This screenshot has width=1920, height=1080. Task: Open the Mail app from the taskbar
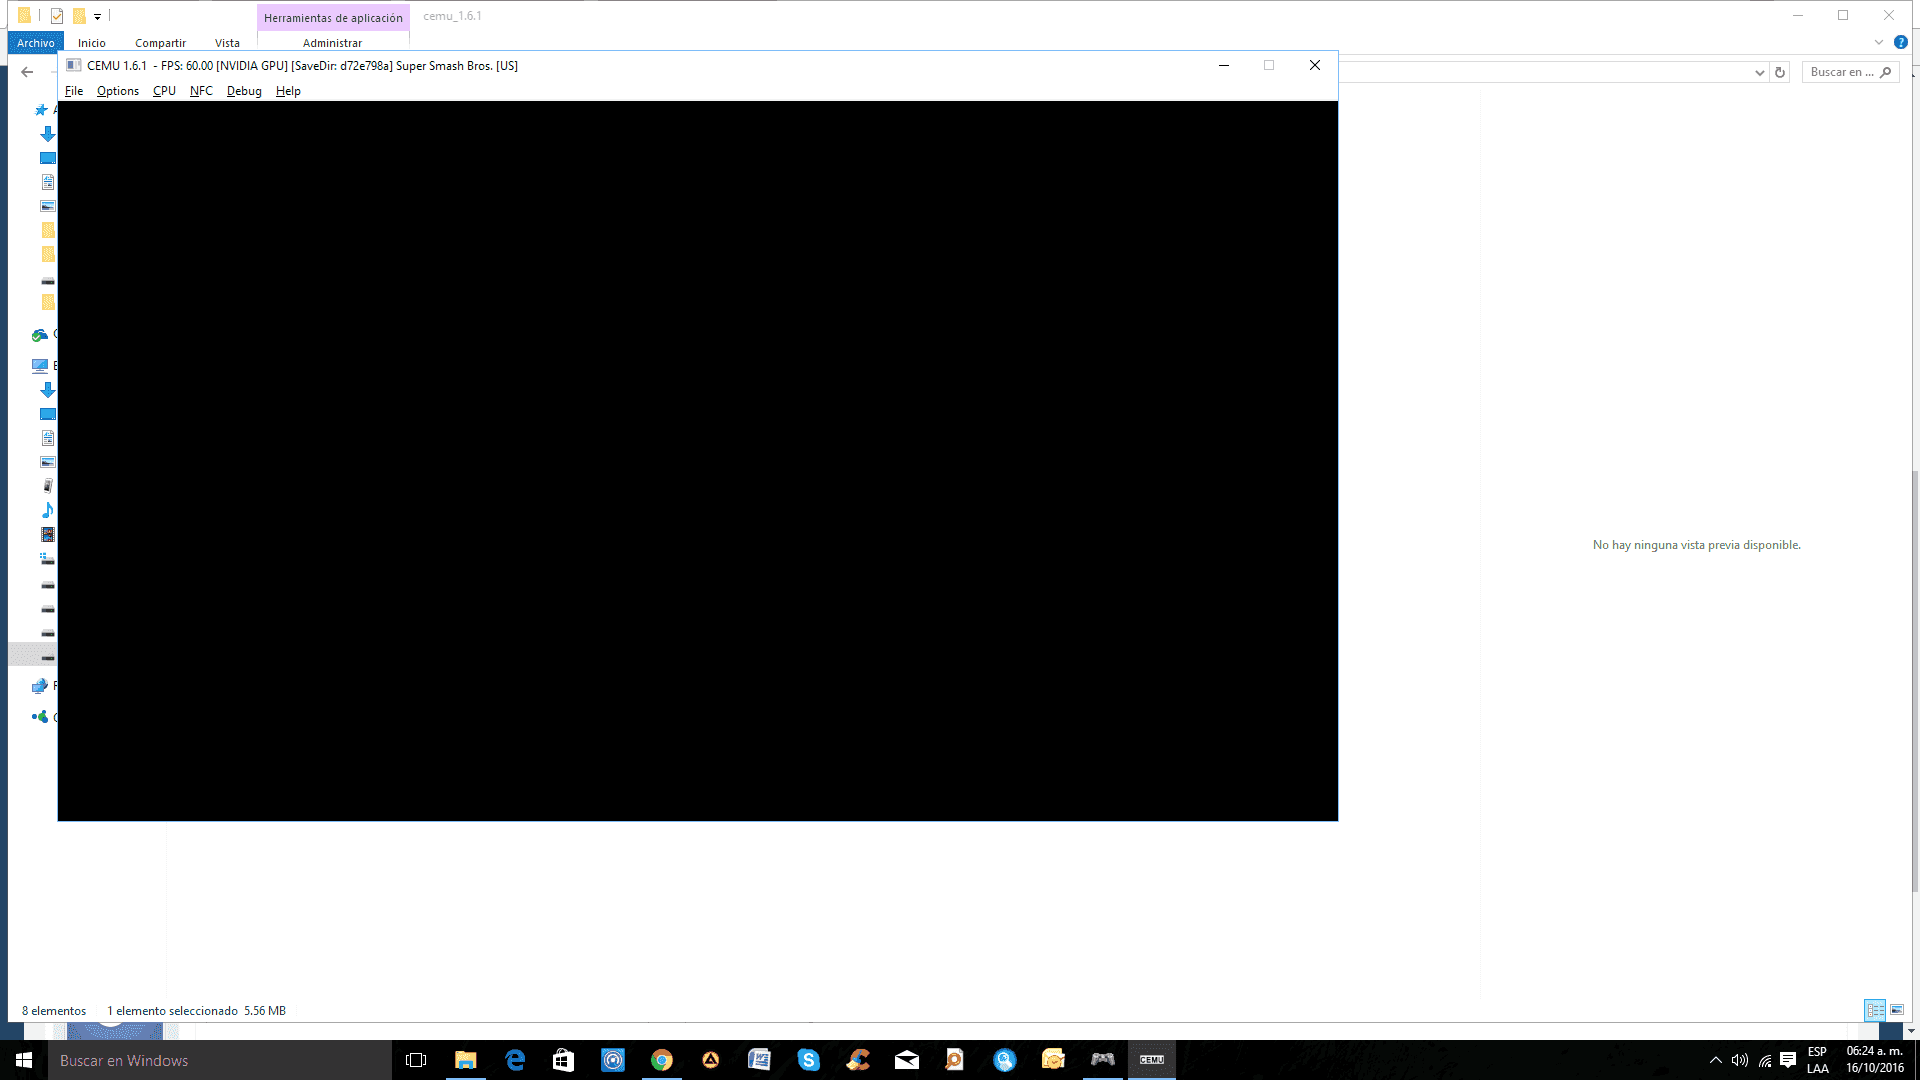click(x=907, y=1060)
